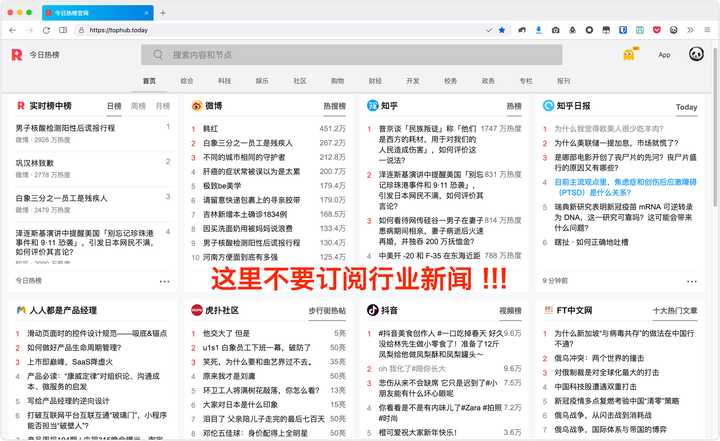The width and height of the screenshot is (720, 441).
Task: Open 为什么美联储一提加息，市场就慌了？
Action: pyautogui.click(x=616, y=143)
